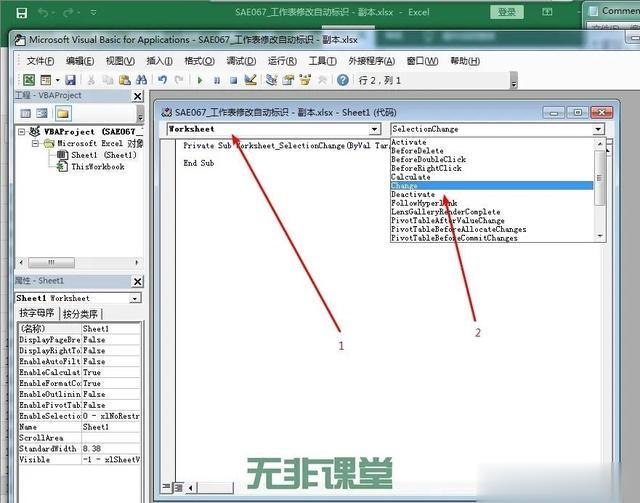Open the 文件(F) menu

coord(40,61)
